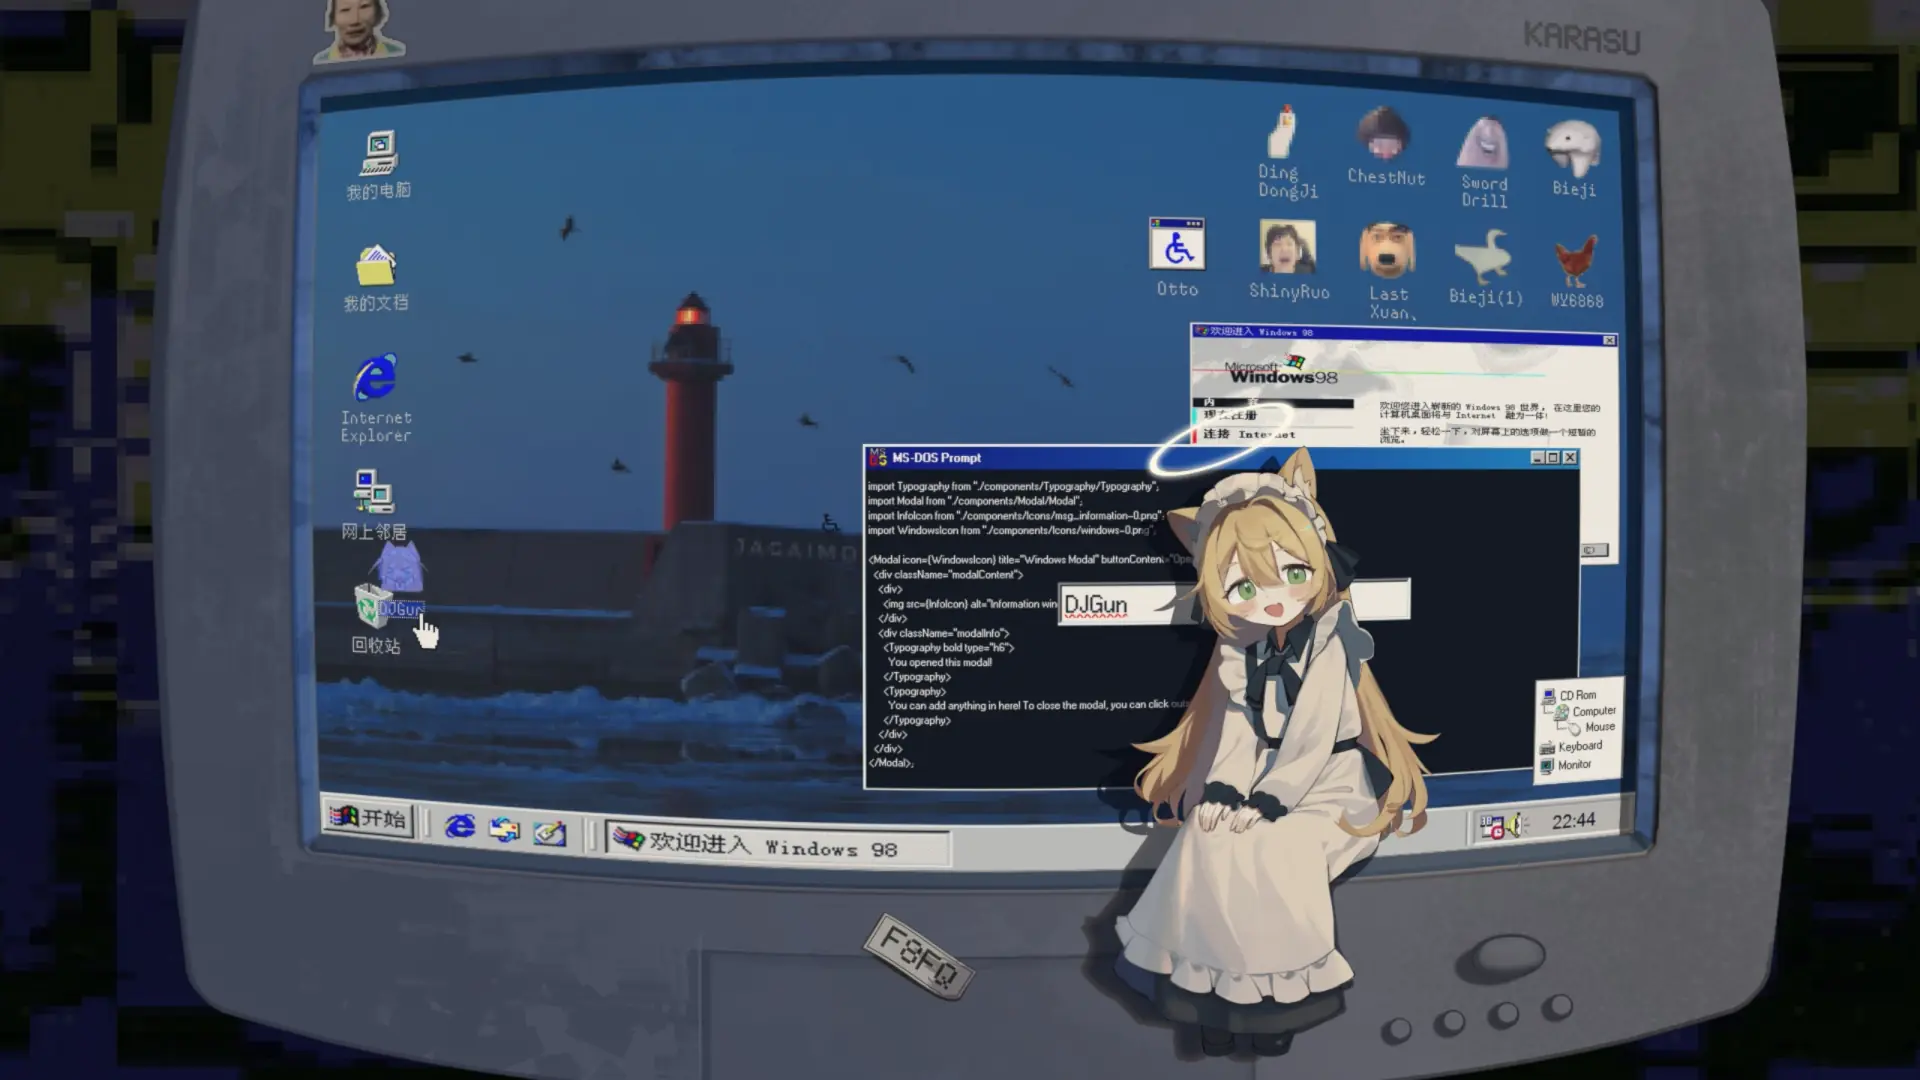Click the DJGun text input field

[1234, 603]
